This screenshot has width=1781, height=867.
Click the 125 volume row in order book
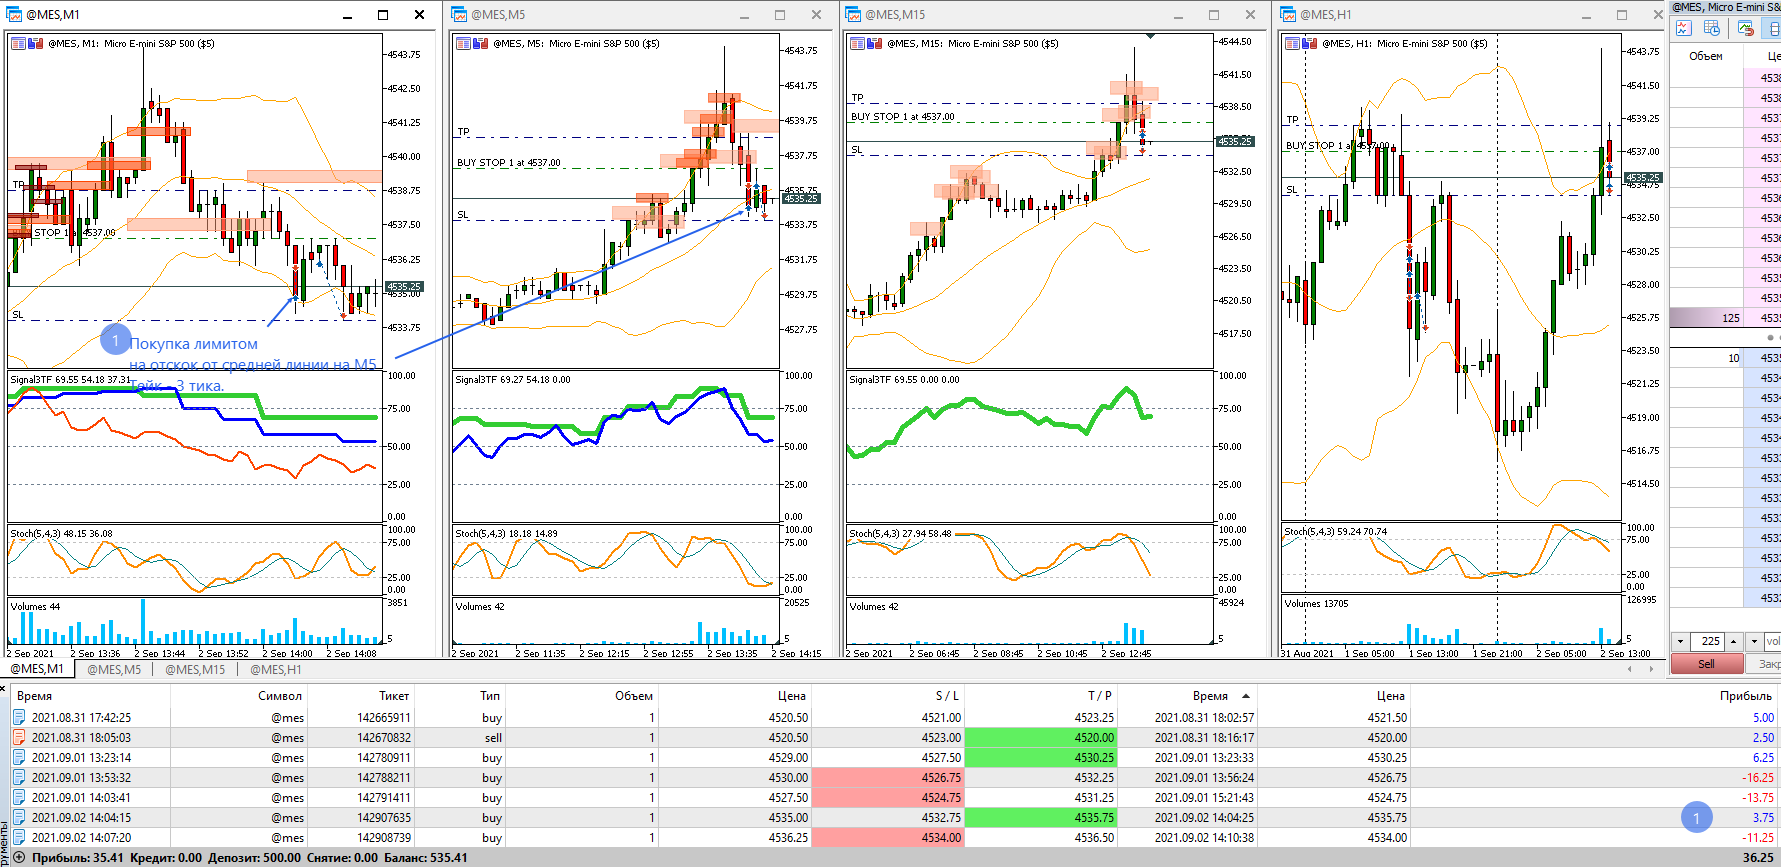click(x=1725, y=318)
